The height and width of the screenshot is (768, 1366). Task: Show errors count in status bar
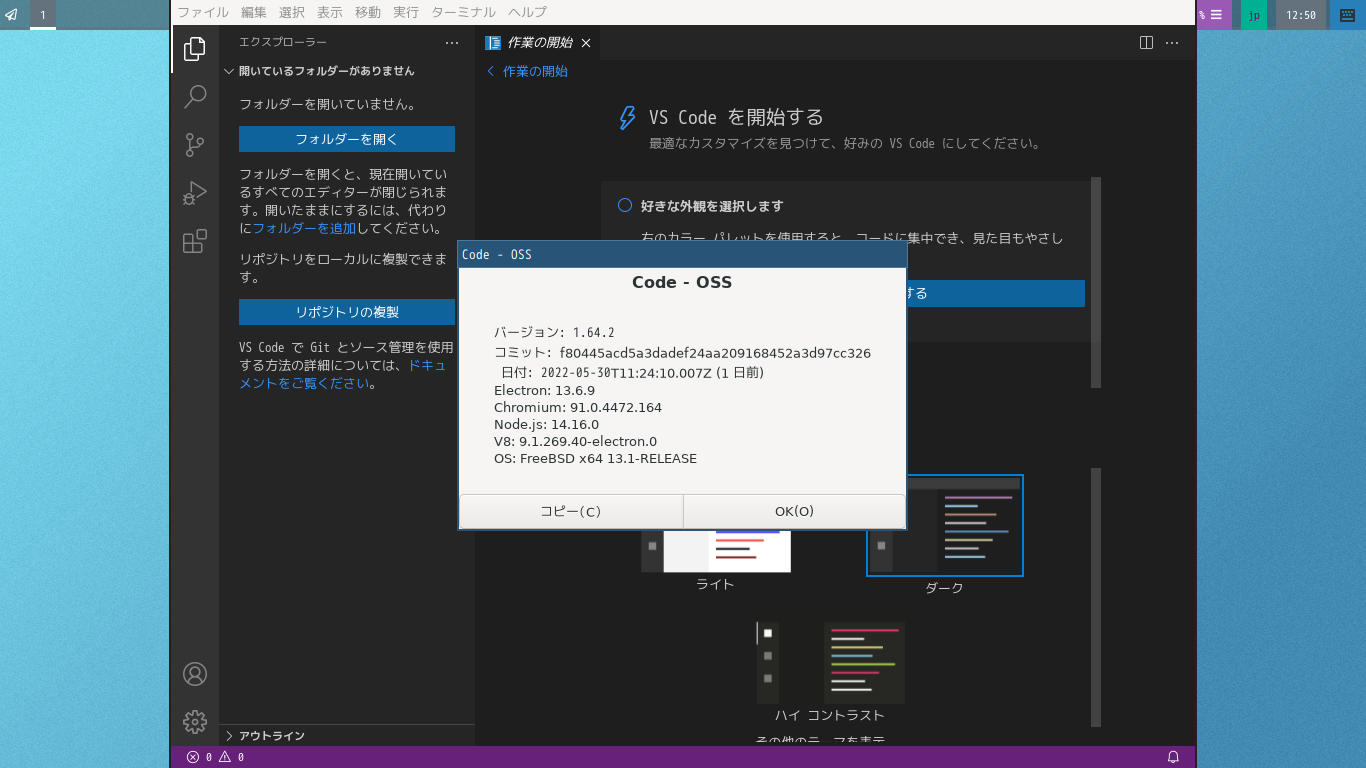[199, 757]
